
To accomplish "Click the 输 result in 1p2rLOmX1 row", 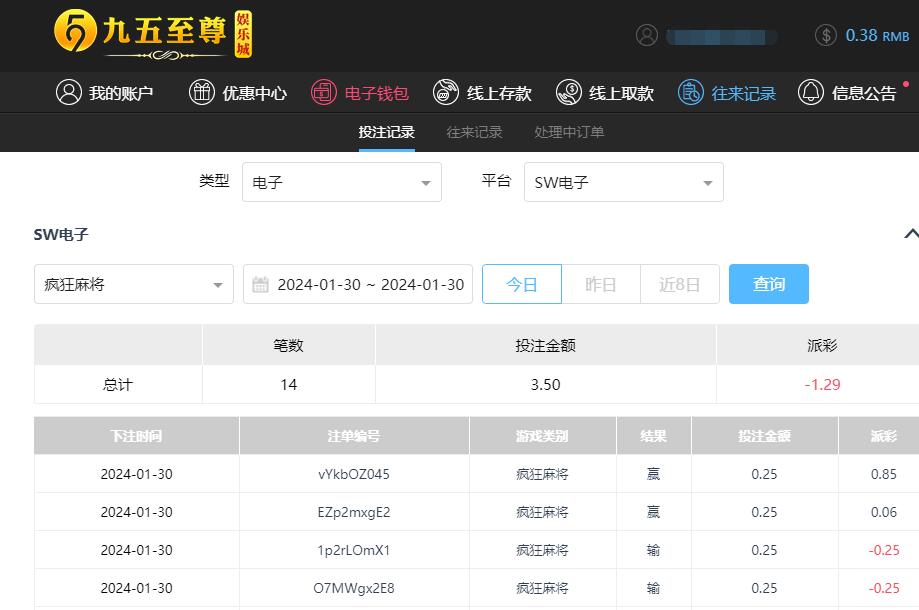I will (x=653, y=550).
